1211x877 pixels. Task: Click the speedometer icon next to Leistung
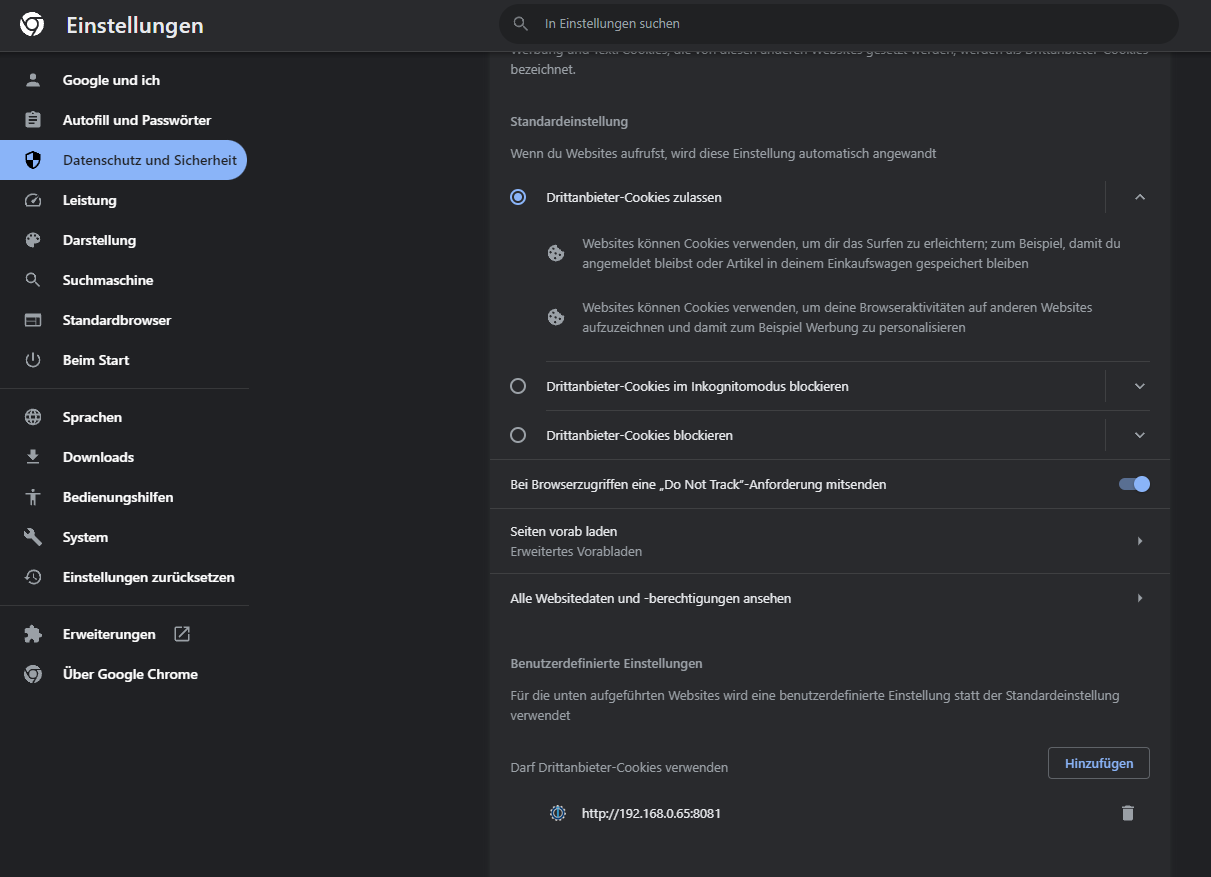coord(33,200)
